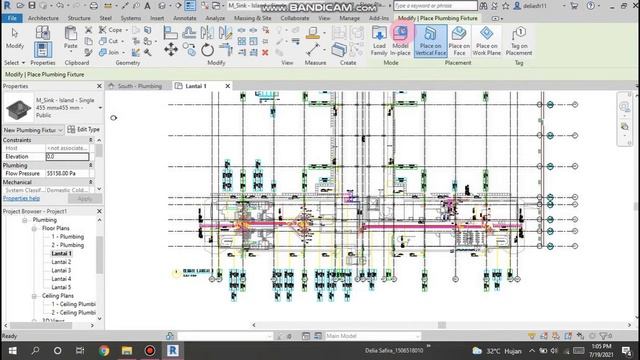The width and height of the screenshot is (640, 360).
Task: Open the Lantai 2 floor plan
Action: [61, 262]
